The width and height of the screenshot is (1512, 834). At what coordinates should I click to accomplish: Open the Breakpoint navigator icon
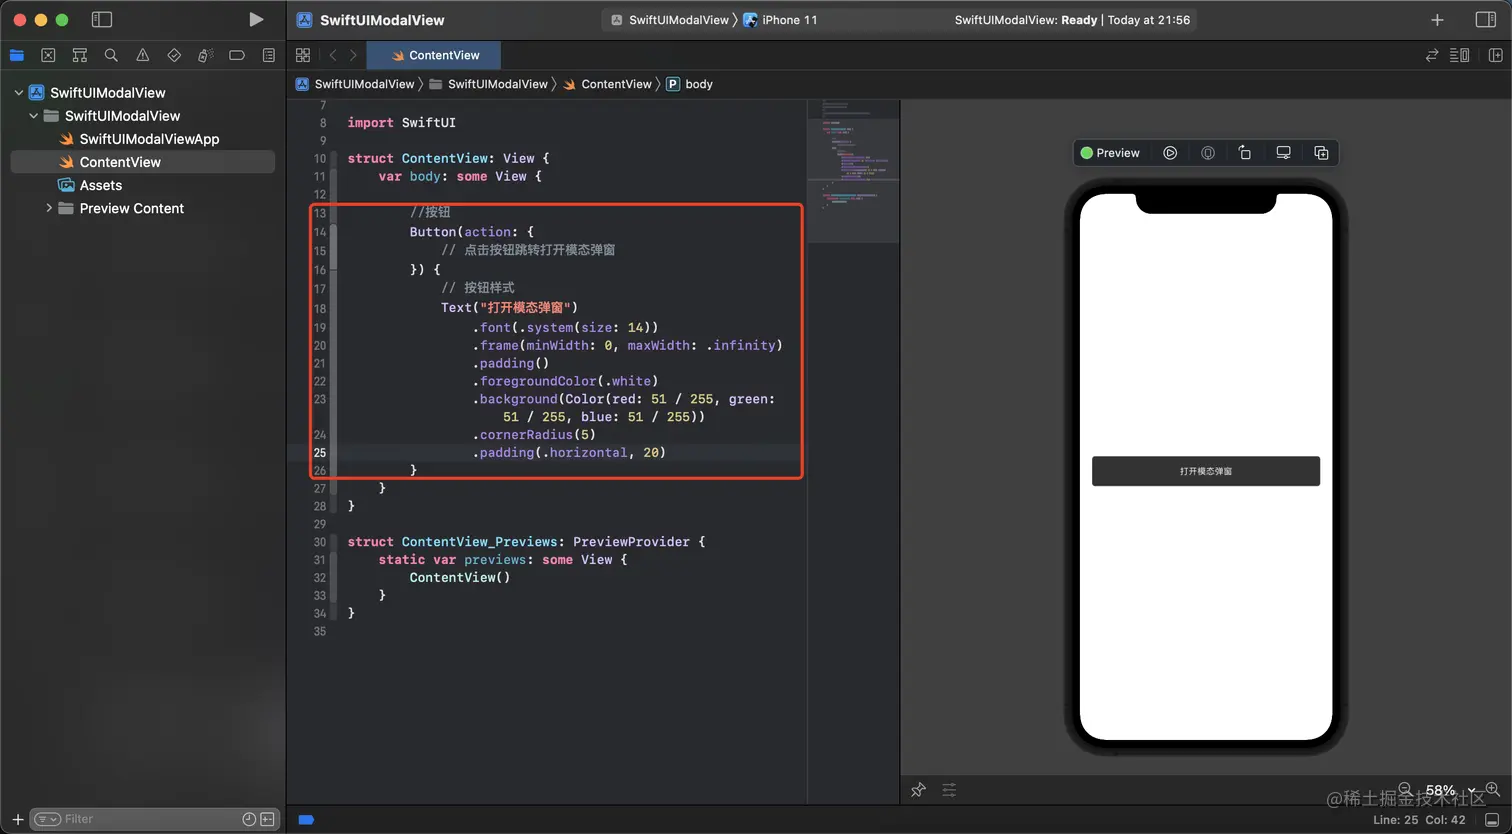pyautogui.click(x=237, y=55)
